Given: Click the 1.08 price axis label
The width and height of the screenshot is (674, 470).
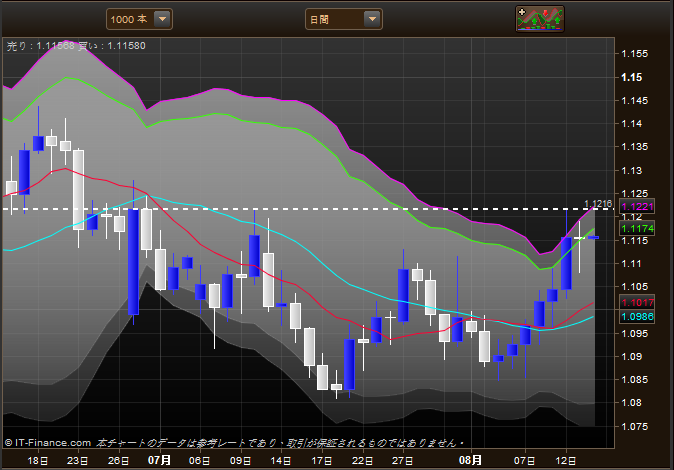Looking at the screenshot, I should pos(631,403).
